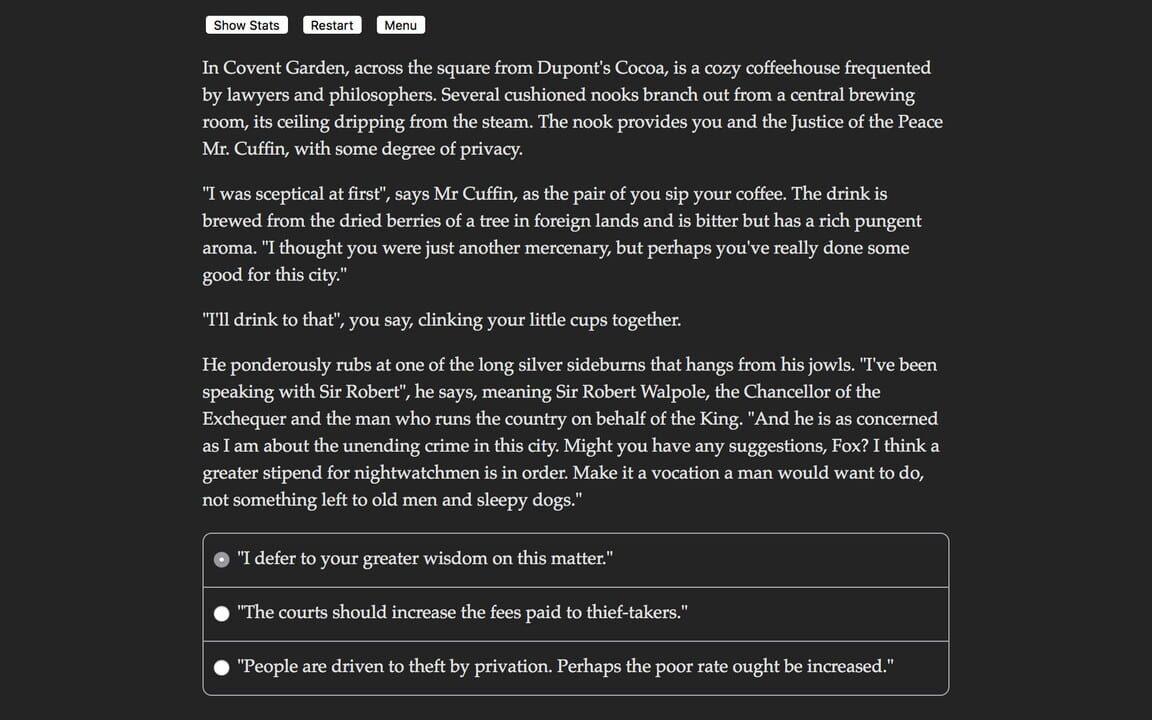Viewport: 1152px width, 720px height.
Task: Open the game's Menu options
Action: [x=400, y=24]
